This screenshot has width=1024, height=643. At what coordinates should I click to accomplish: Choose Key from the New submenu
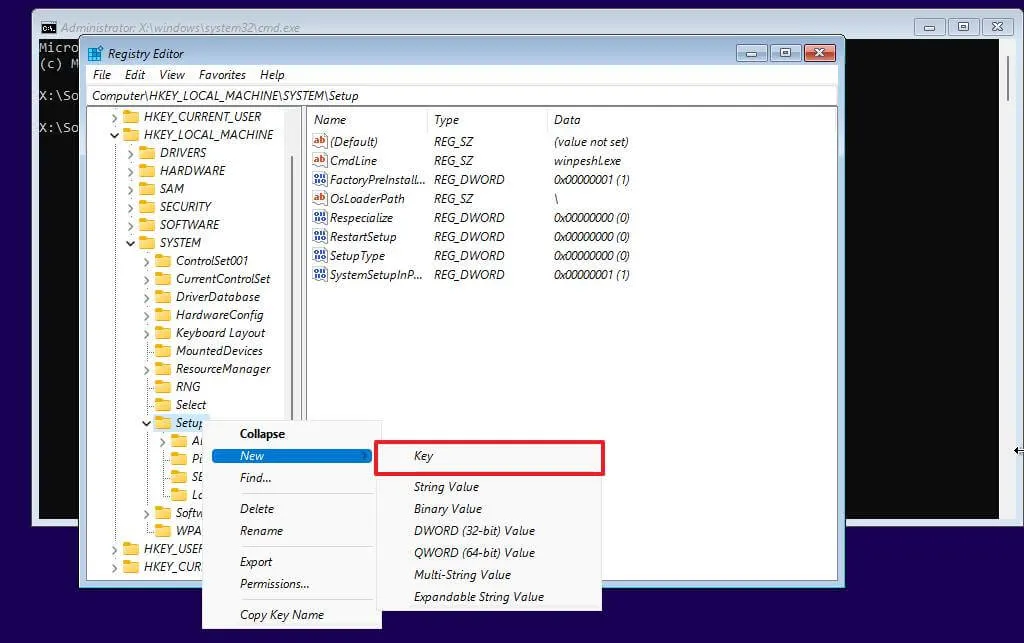click(x=423, y=456)
